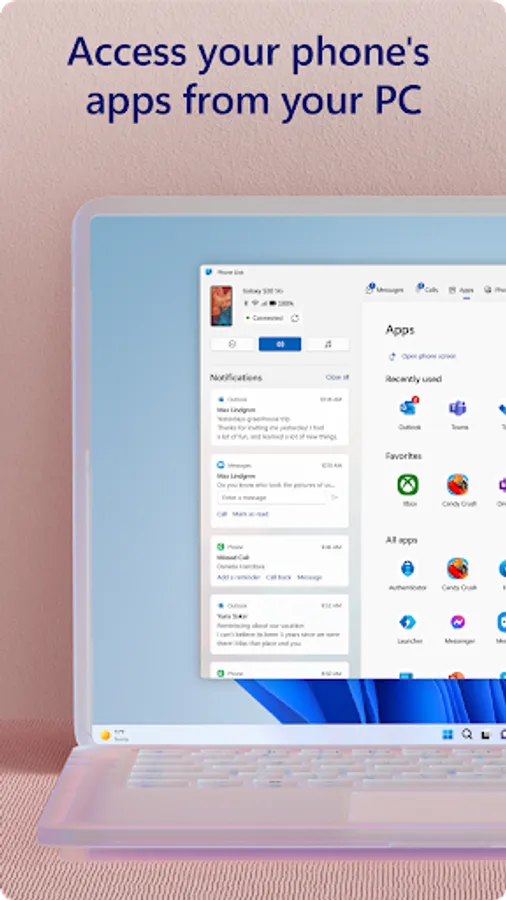Click the Recently used heading
This screenshot has height=900, width=506.
click(x=414, y=379)
